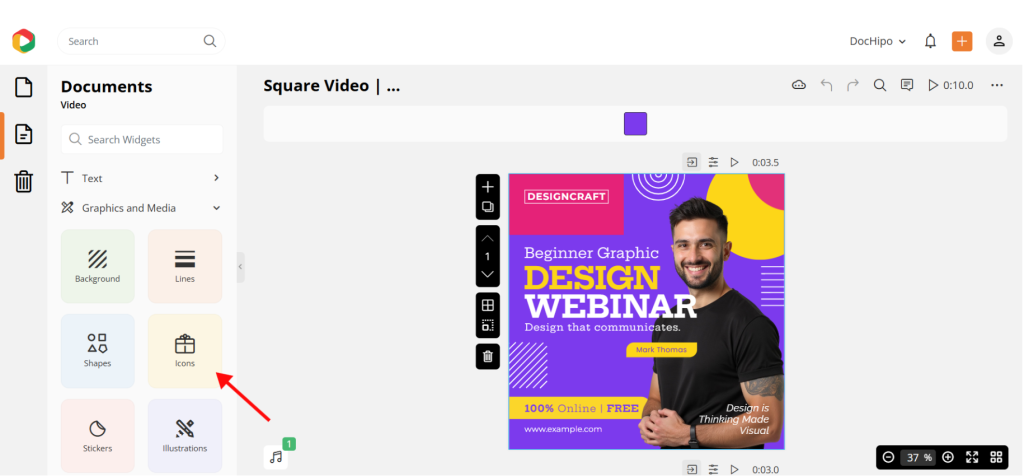
Task: Move page up with the up chevron
Action: 487,238
